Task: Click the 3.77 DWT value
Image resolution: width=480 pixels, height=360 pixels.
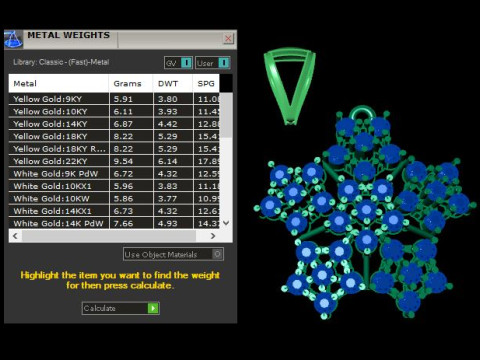Action: coord(167,199)
